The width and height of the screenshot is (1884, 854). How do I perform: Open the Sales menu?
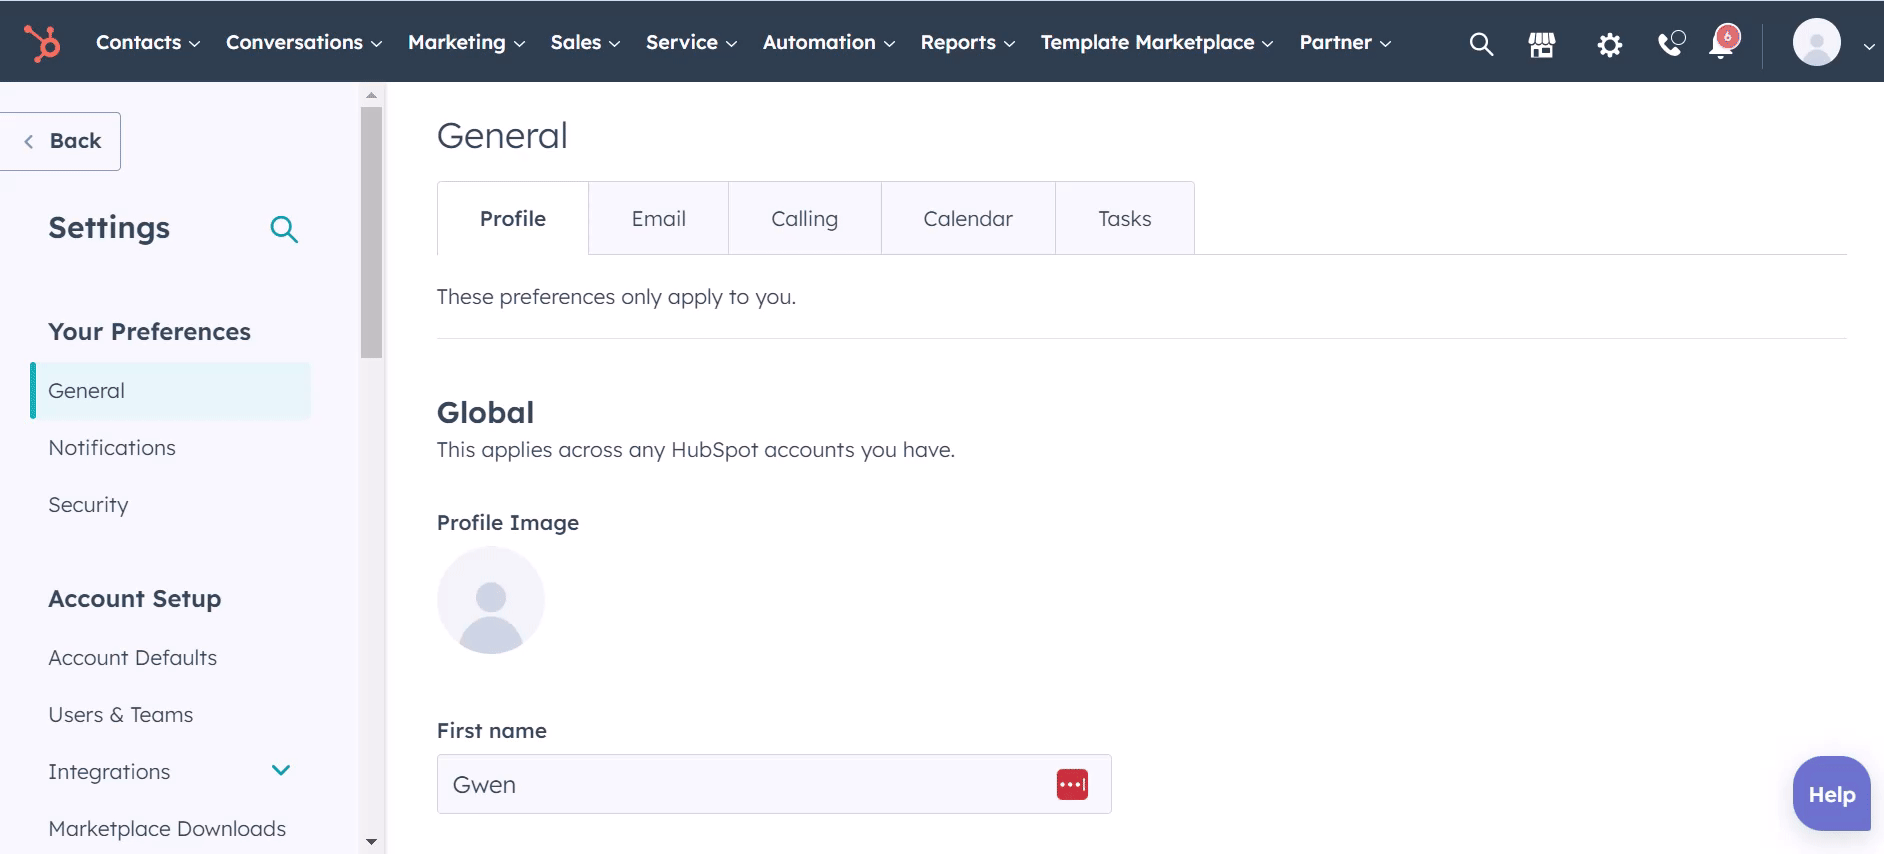585,42
